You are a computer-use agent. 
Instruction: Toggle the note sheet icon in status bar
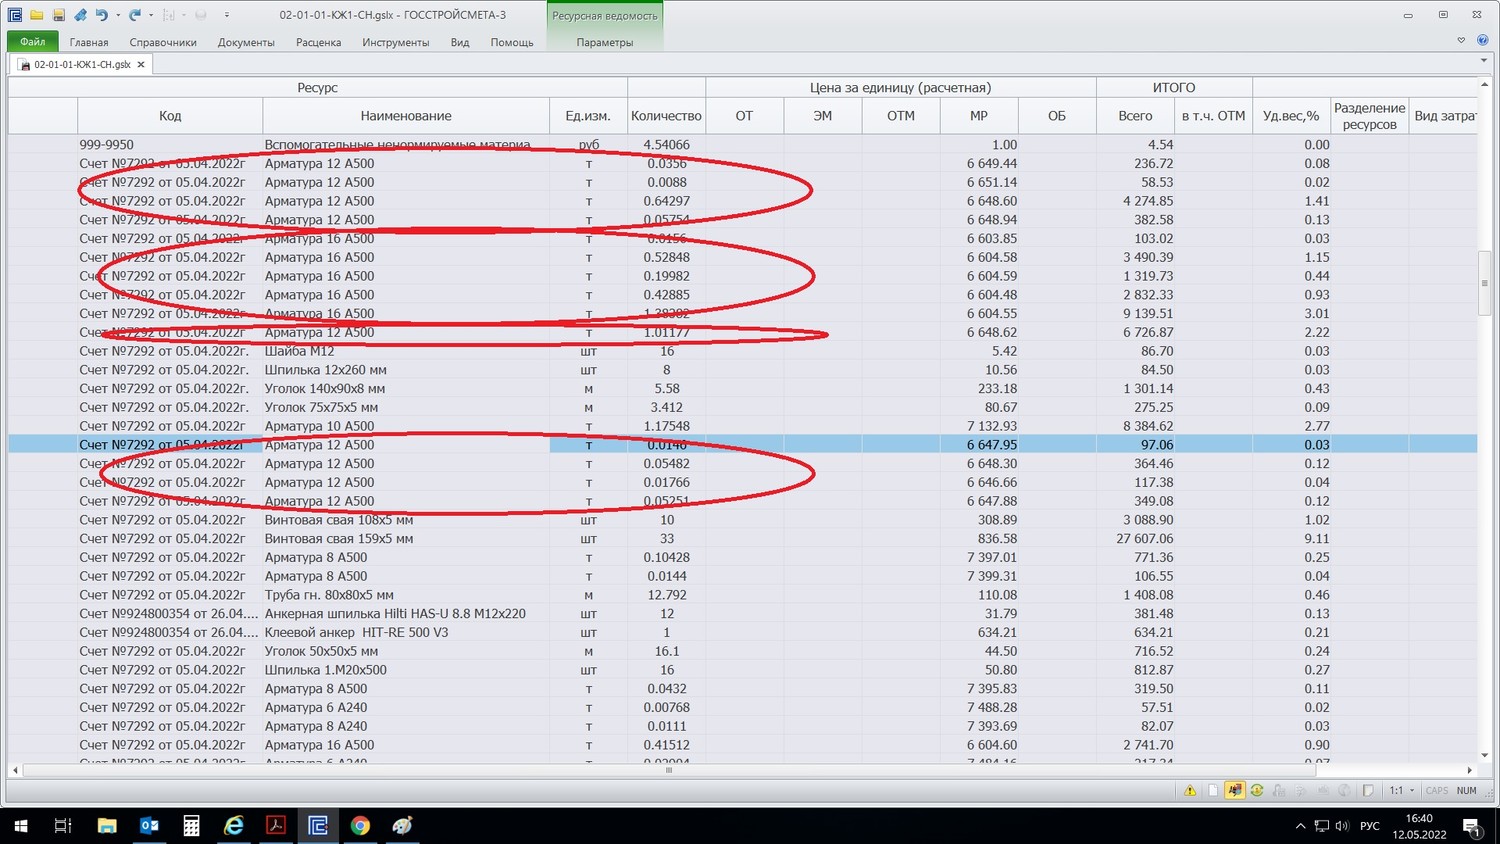(1368, 790)
